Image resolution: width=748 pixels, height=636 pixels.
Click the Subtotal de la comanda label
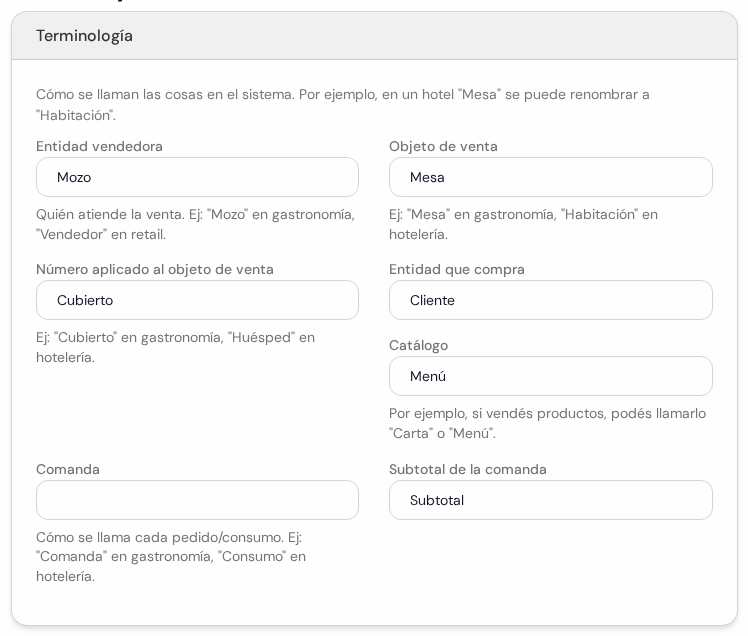pyautogui.click(x=468, y=469)
